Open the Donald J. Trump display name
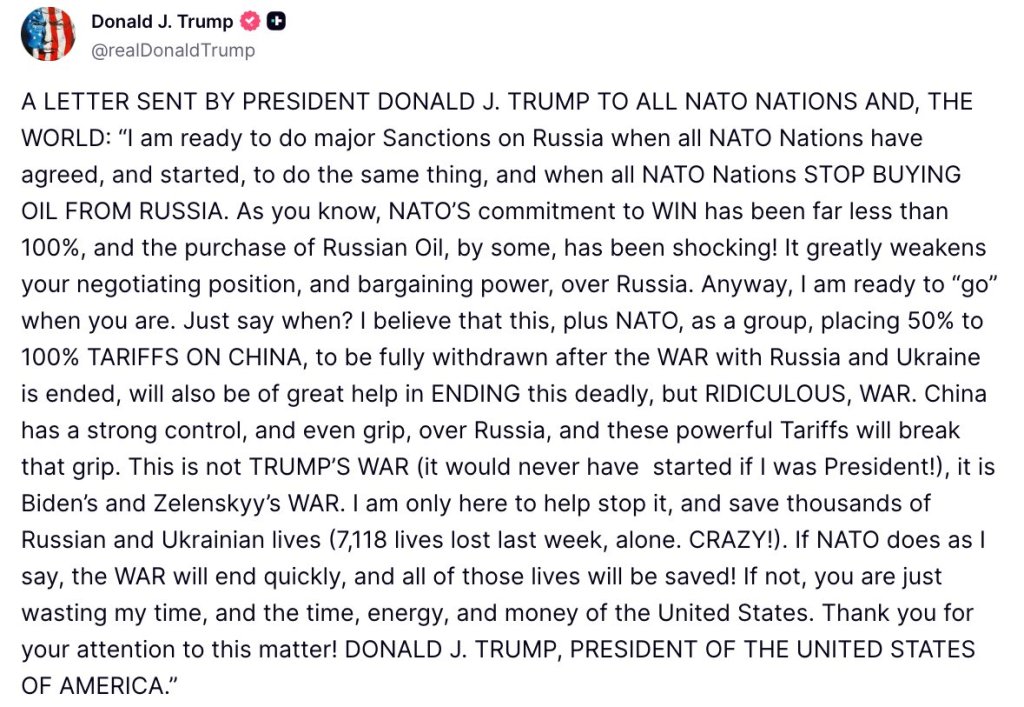The image size is (1024, 707). coord(162,22)
